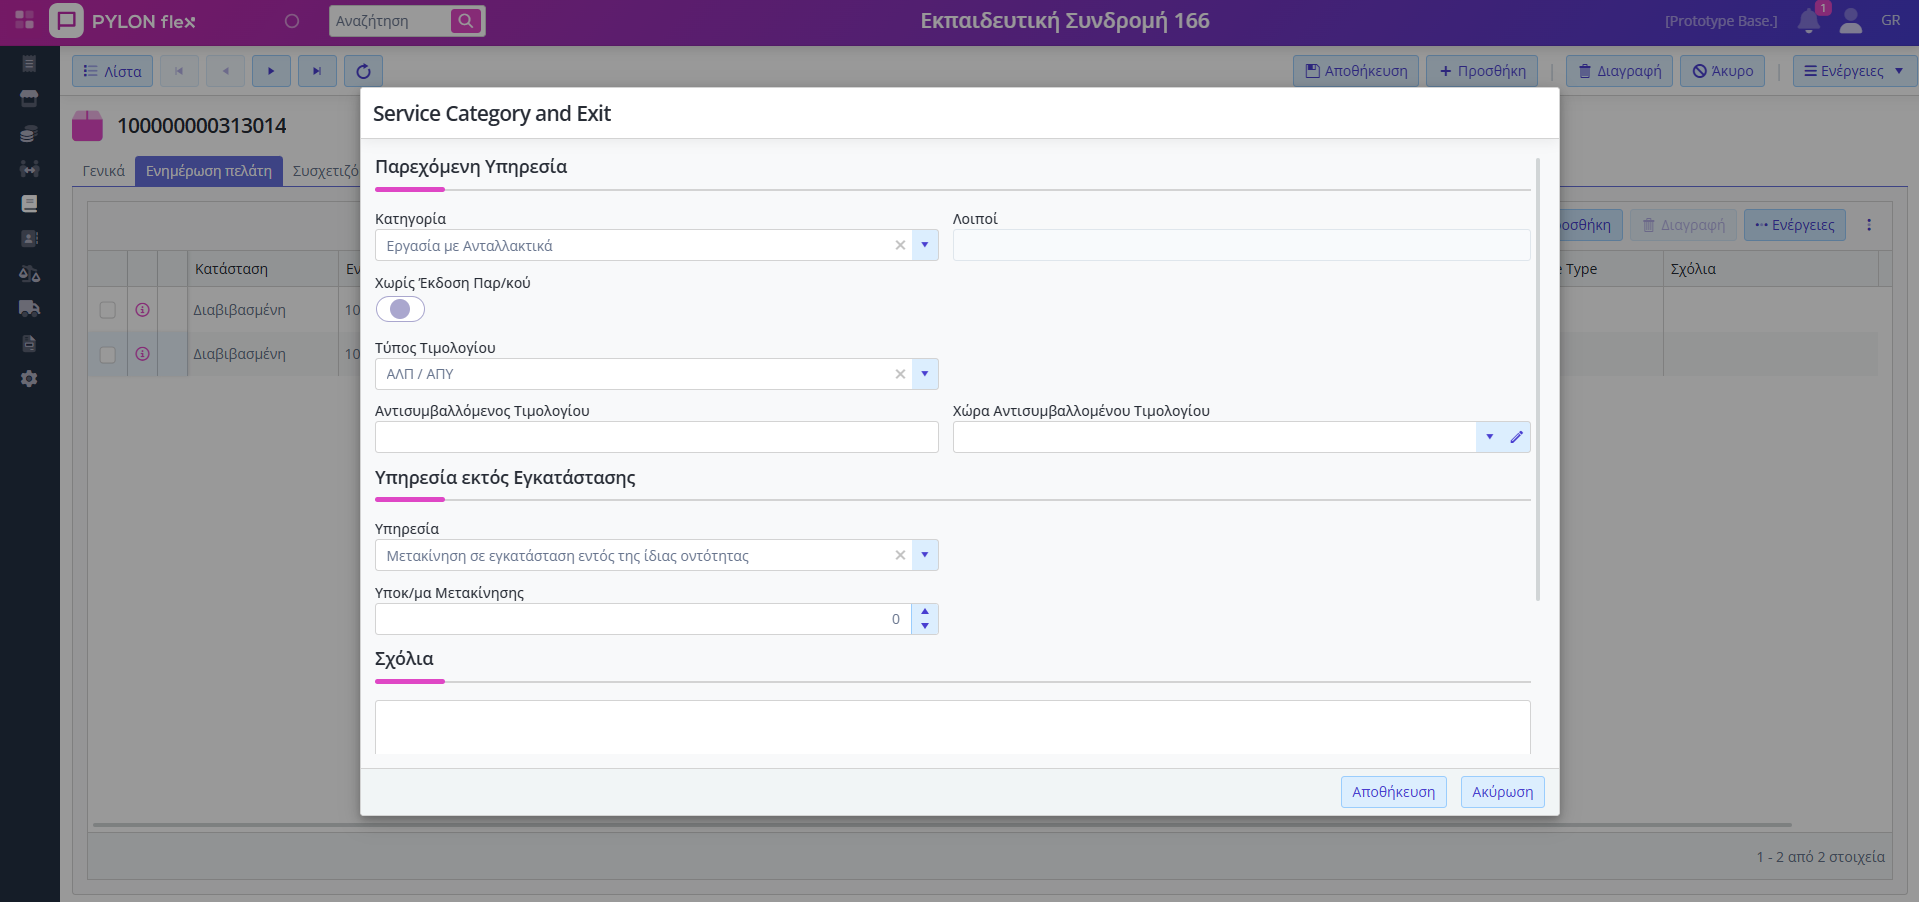Image resolution: width=1919 pixels, height=902 pixels.
Task: Open the Τύπος Τιμολογίου dropdown
Action: point(925,374)
